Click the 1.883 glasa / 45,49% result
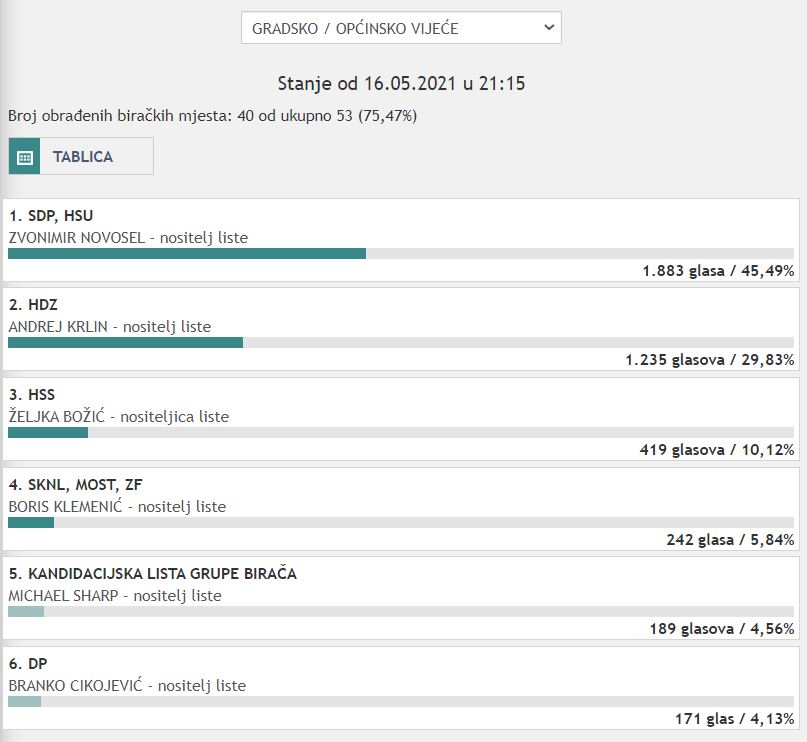This screenshot has width=807, height=742. coord(718,271)
